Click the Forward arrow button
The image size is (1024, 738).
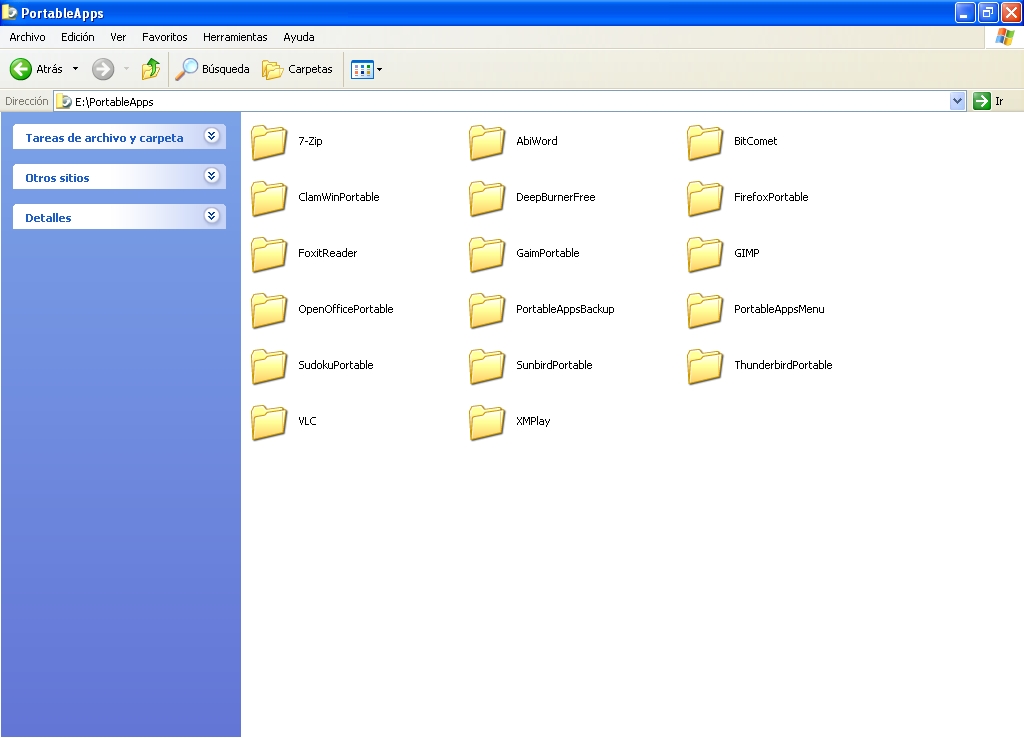[x=103, y=69]
